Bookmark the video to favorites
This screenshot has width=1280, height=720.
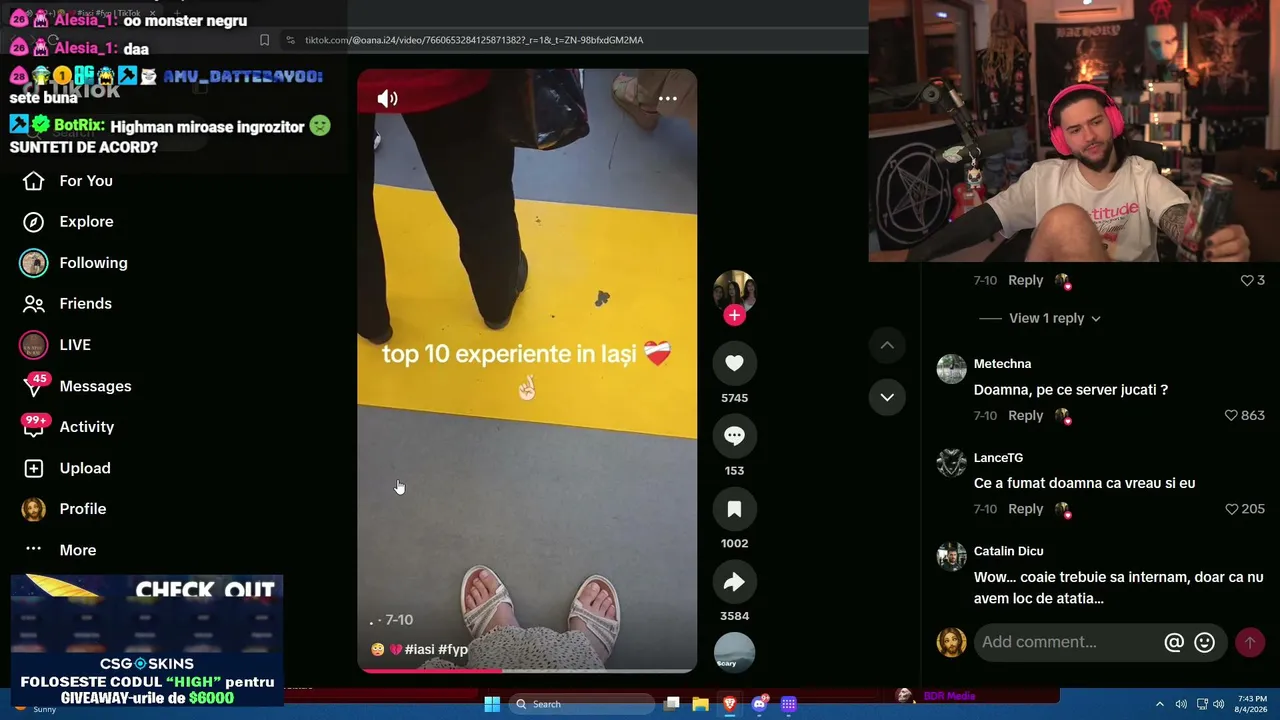(x=734, y=509)
